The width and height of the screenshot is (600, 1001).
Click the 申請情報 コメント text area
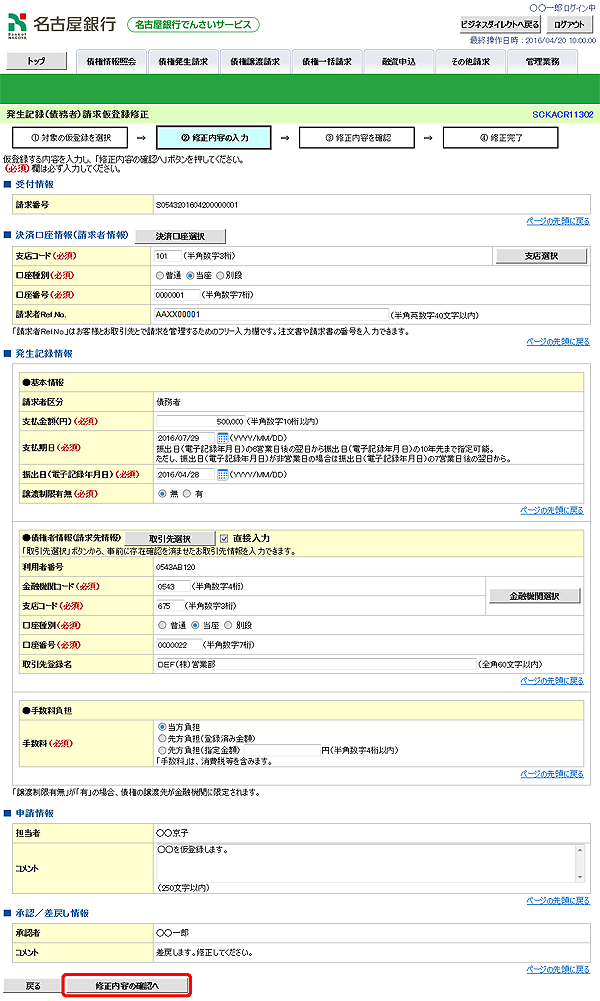[365, 863]
